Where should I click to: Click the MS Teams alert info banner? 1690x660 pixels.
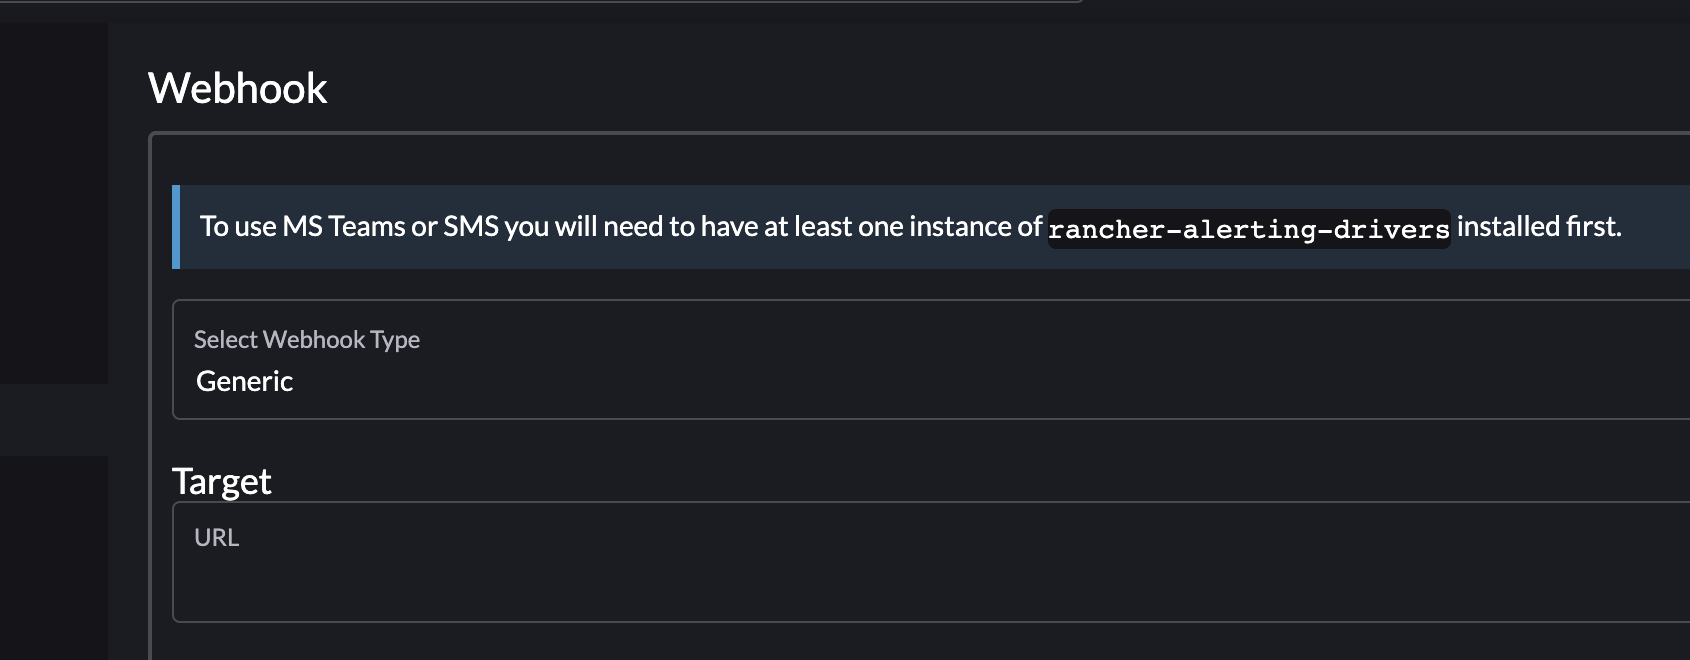point(900,227)
